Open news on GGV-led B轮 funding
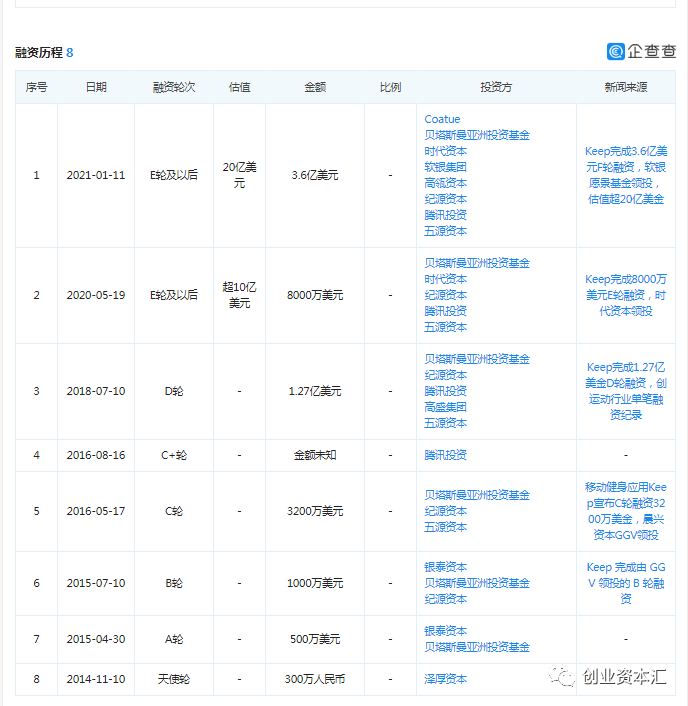The image size is (688, 706). (x=626, y=583)
